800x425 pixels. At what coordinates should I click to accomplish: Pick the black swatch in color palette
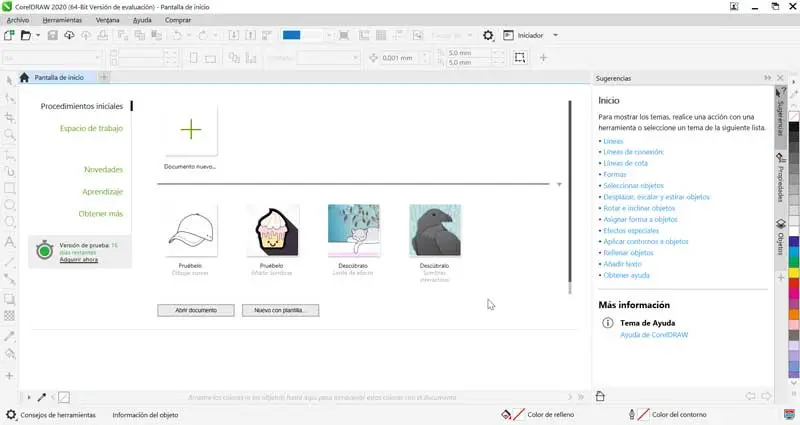coord(794,127)
